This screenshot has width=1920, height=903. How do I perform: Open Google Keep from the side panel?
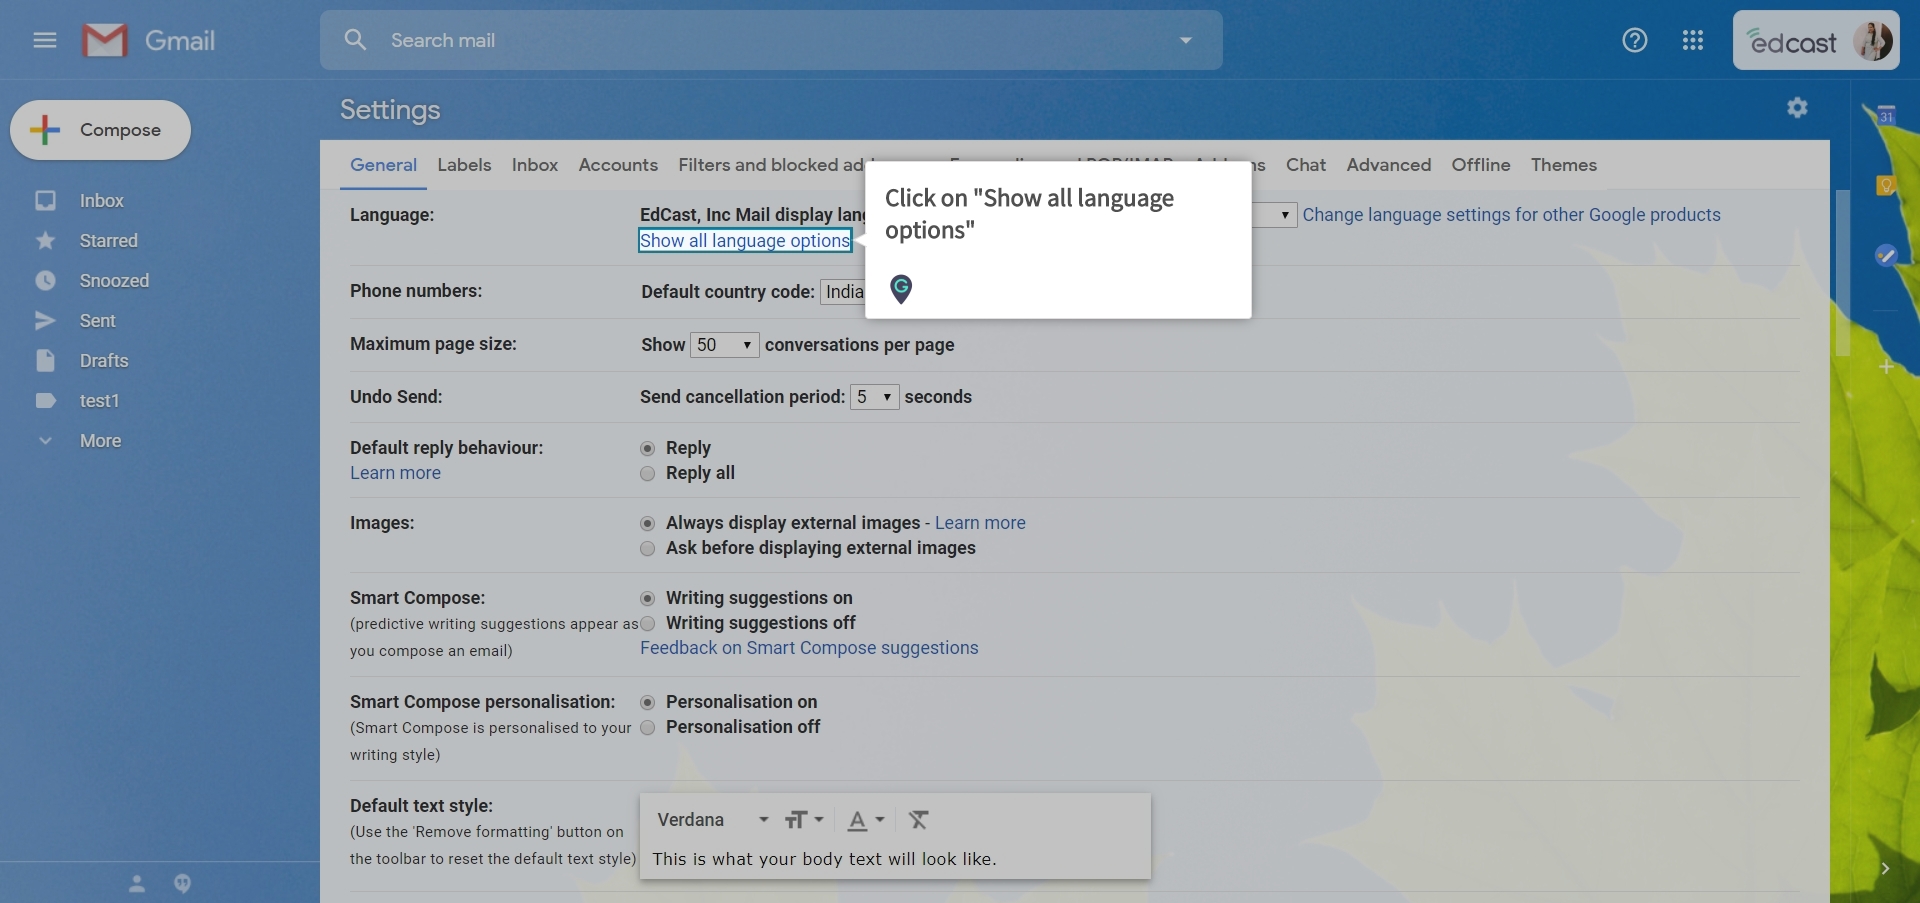tap(1886, 184)
